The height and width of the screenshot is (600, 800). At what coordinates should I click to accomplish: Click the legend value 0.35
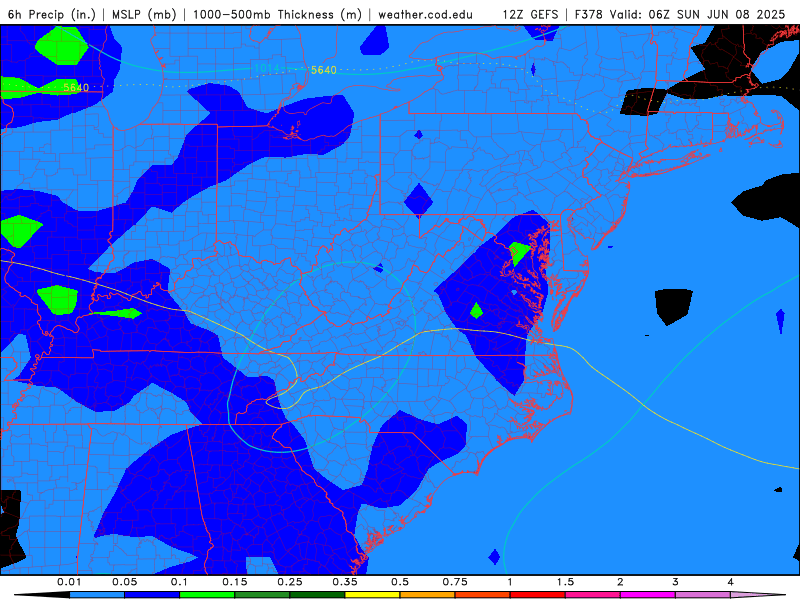(x=345, y=582)
